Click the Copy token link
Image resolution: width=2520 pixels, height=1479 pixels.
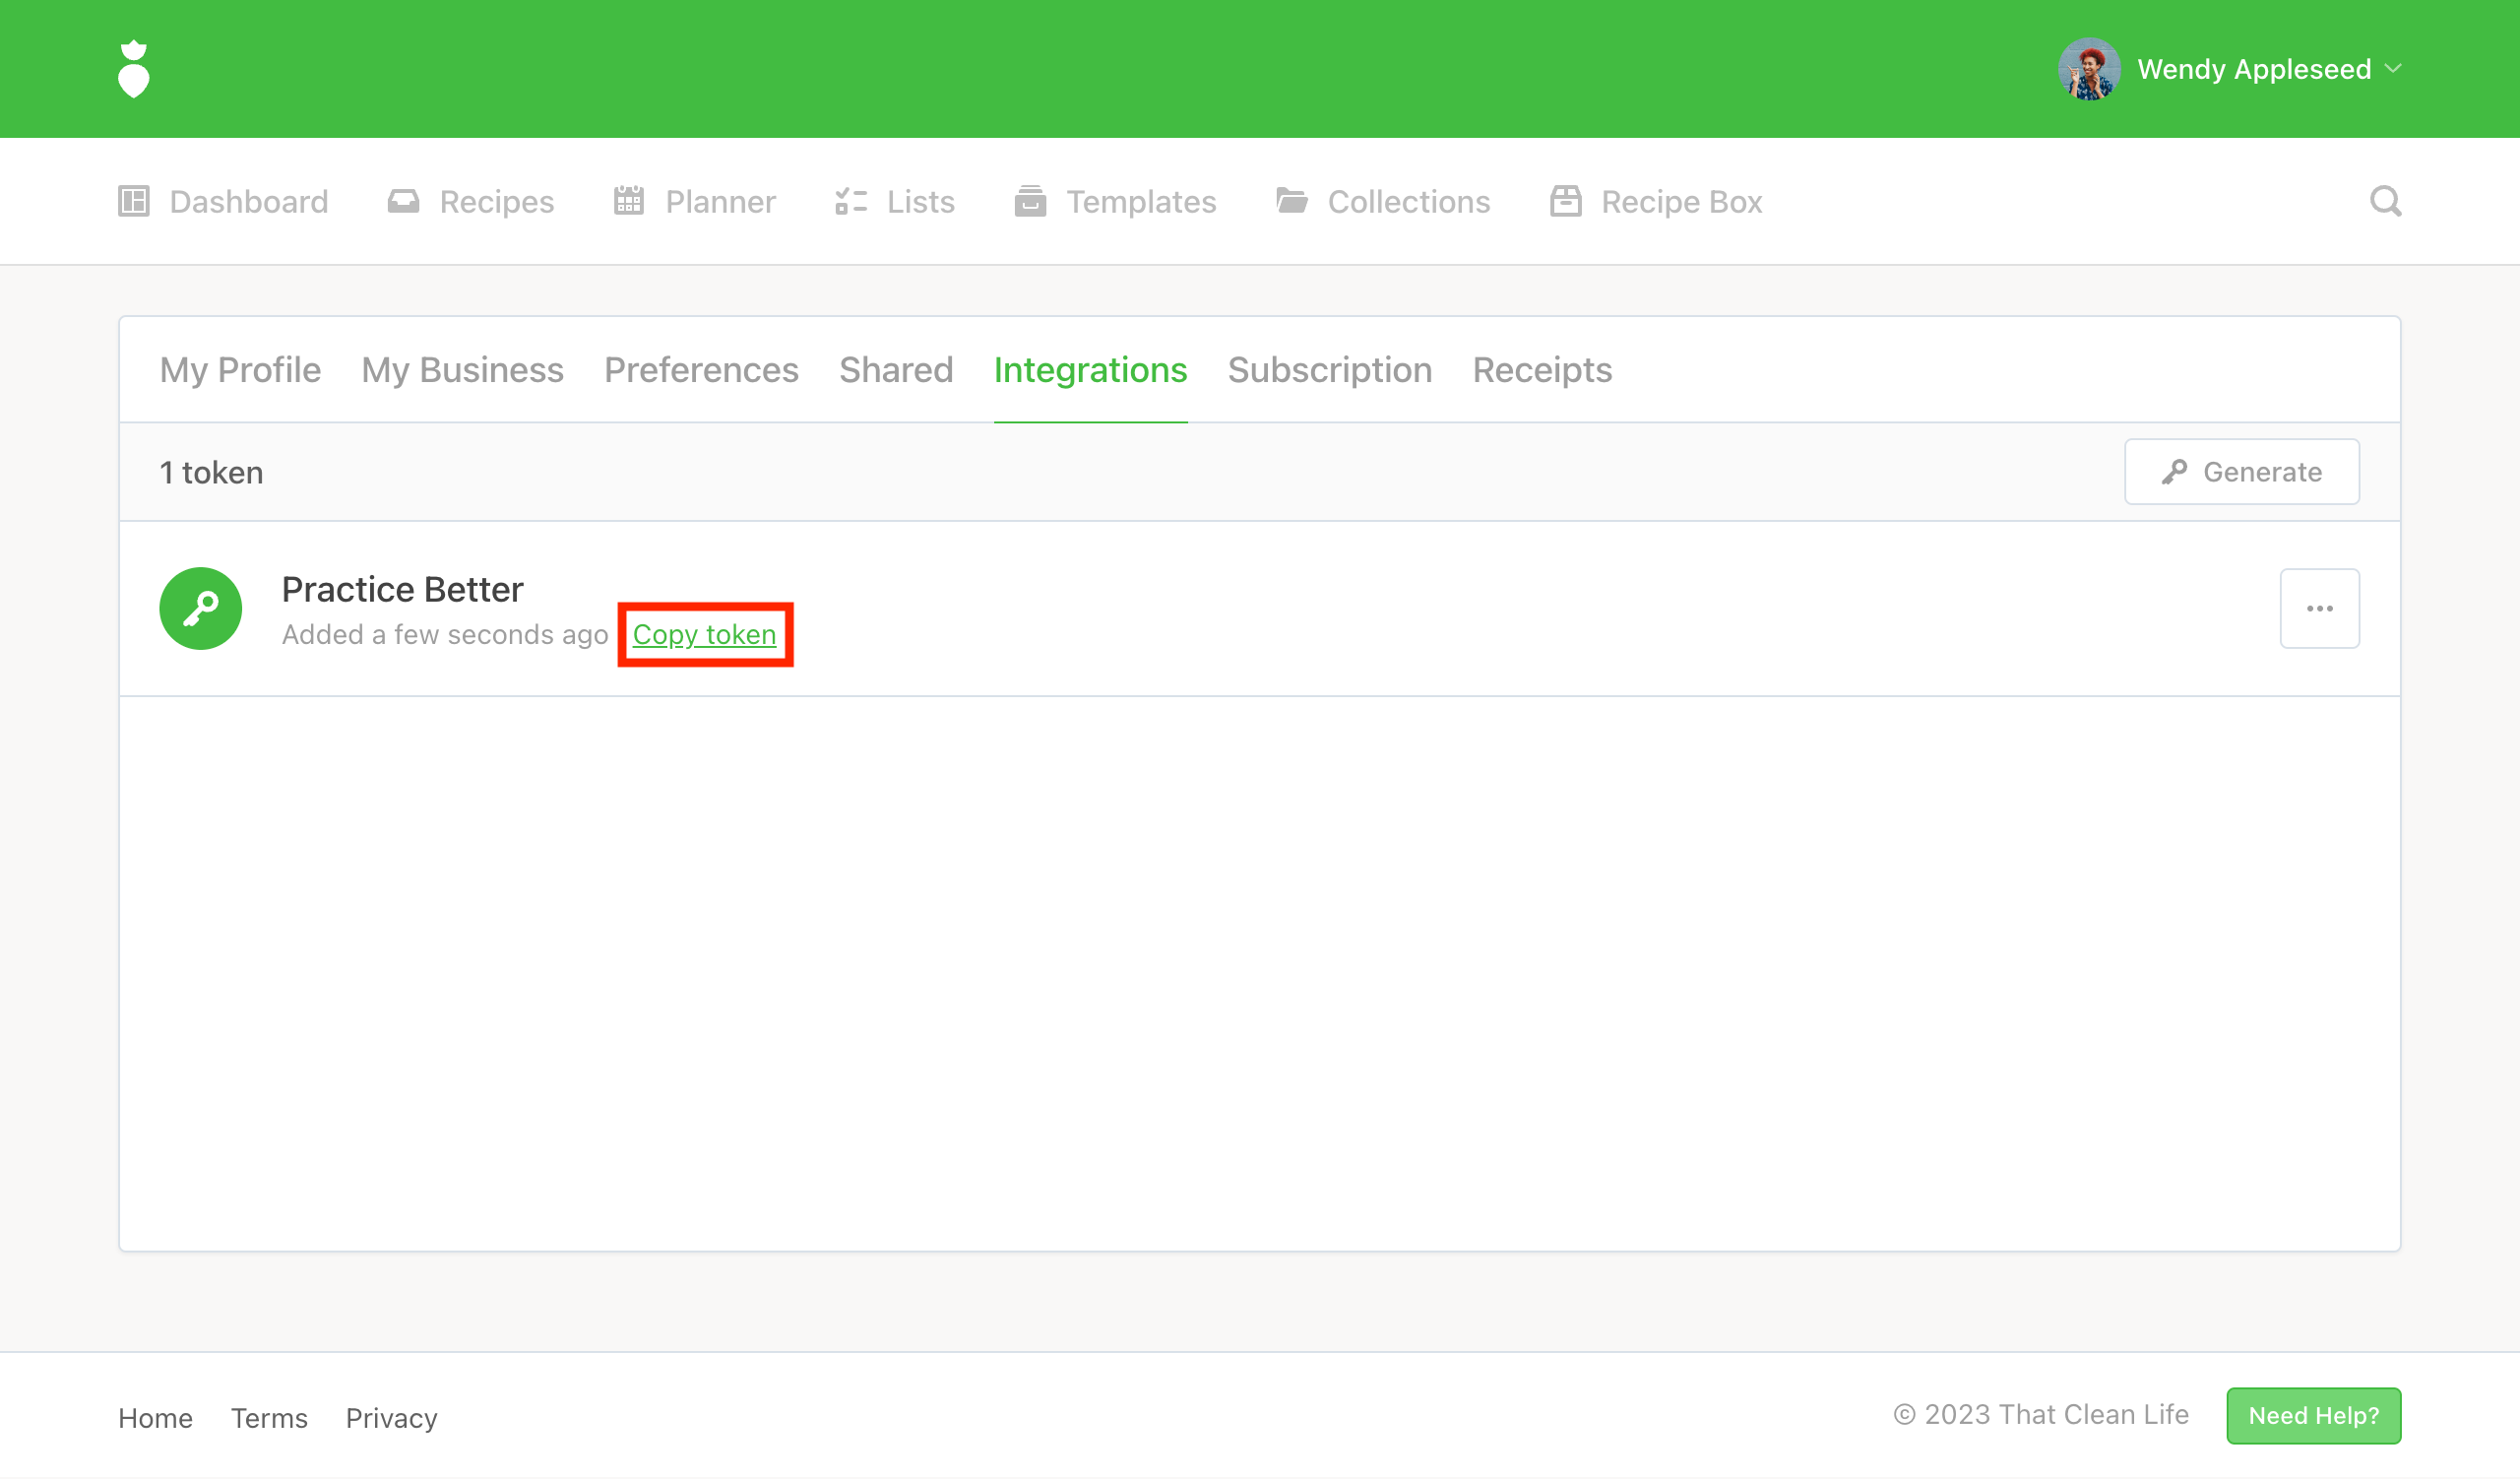point(704,634)
